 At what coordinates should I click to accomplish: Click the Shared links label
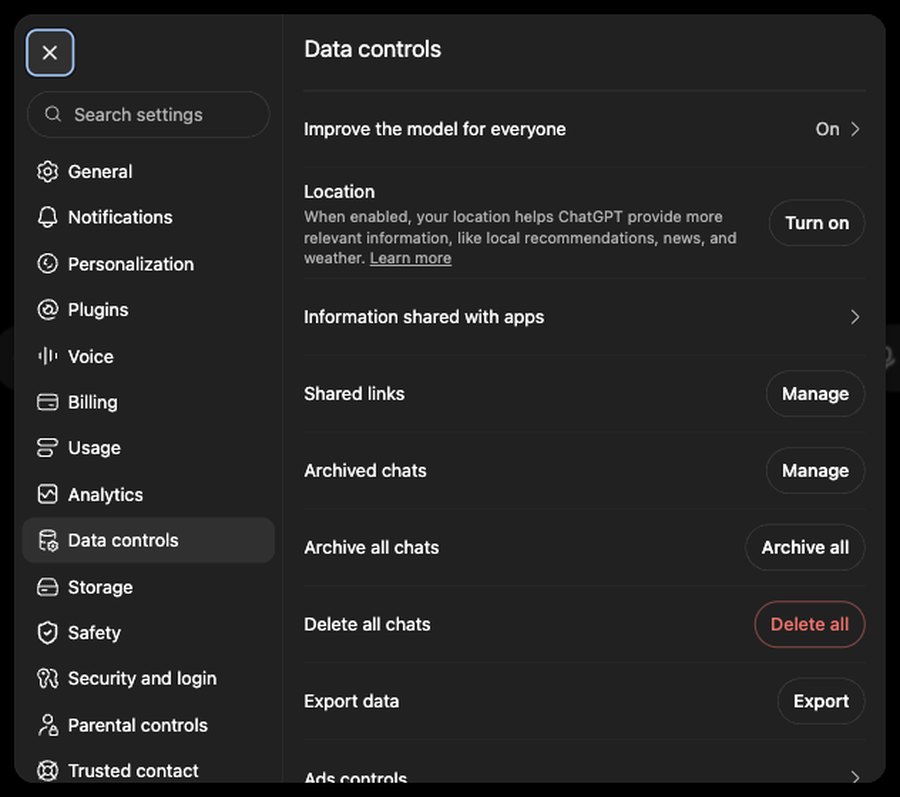tap(354, 394)
